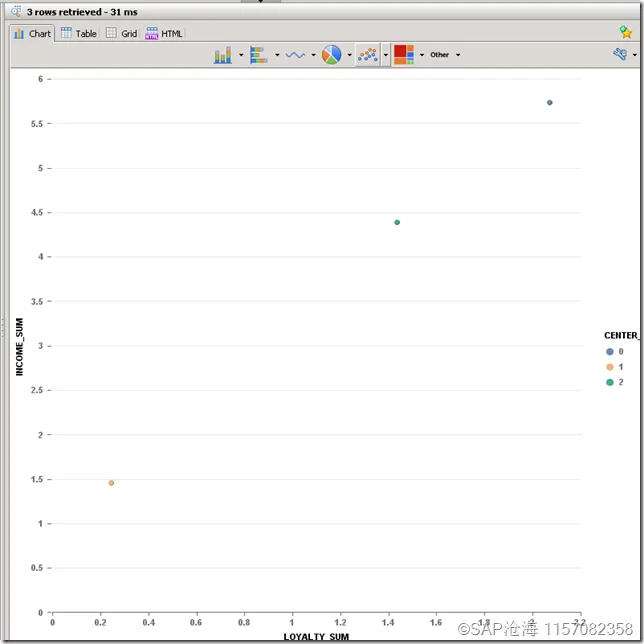Open the Other chart types menu
This screenshot has height=644, width=644.
tap(445, 55)
